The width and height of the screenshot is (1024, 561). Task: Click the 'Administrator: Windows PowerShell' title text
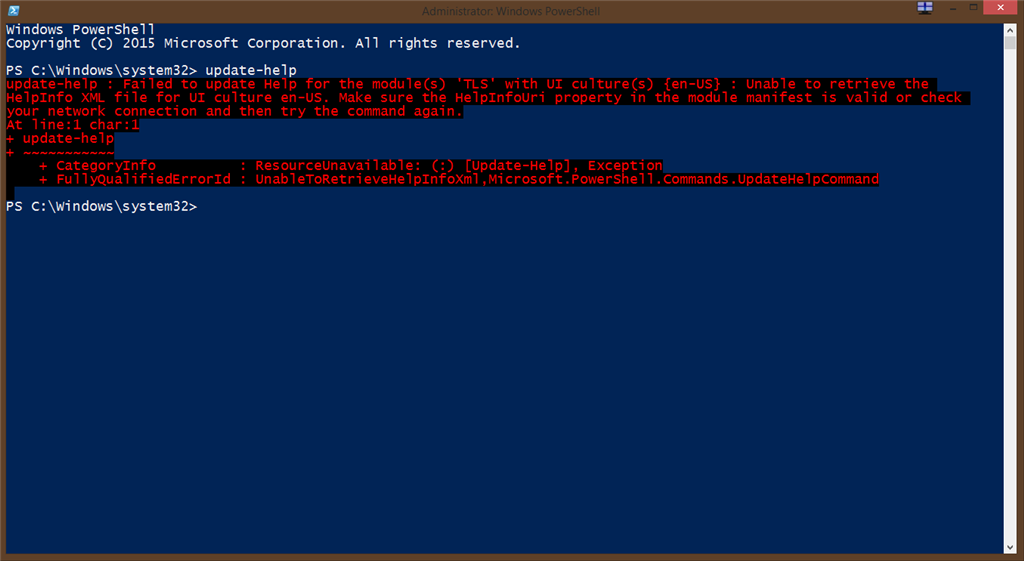coord(511,11)
